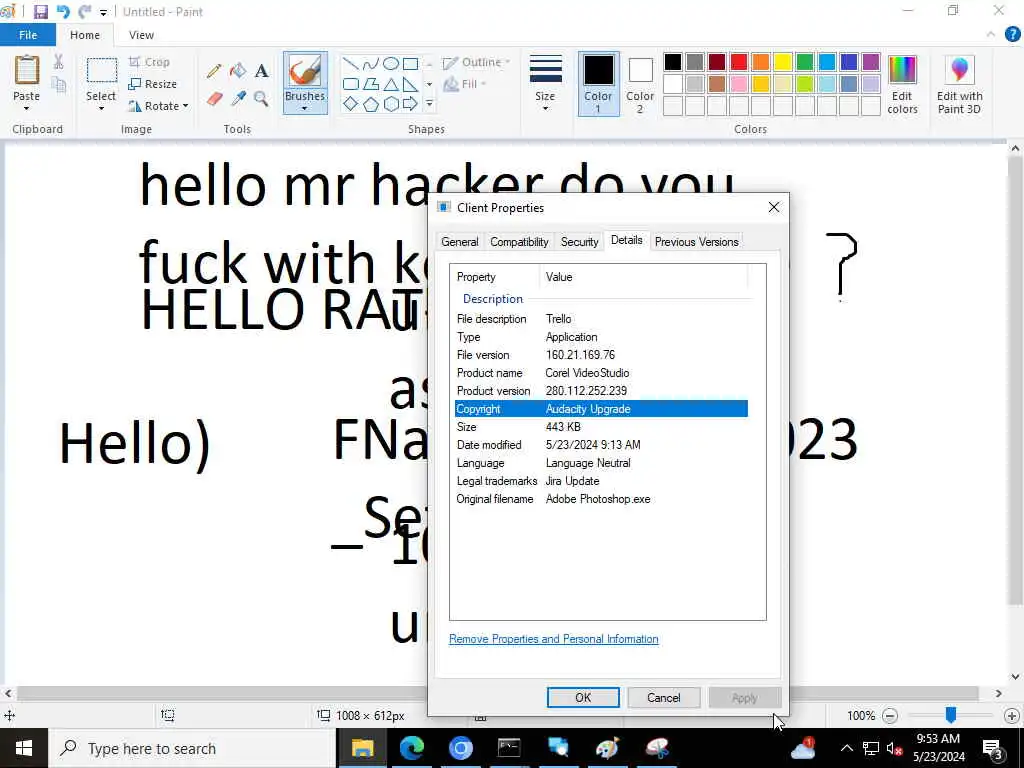1024x768 pixels.
Task: Select Color 2 button
Action: point(640,85)
